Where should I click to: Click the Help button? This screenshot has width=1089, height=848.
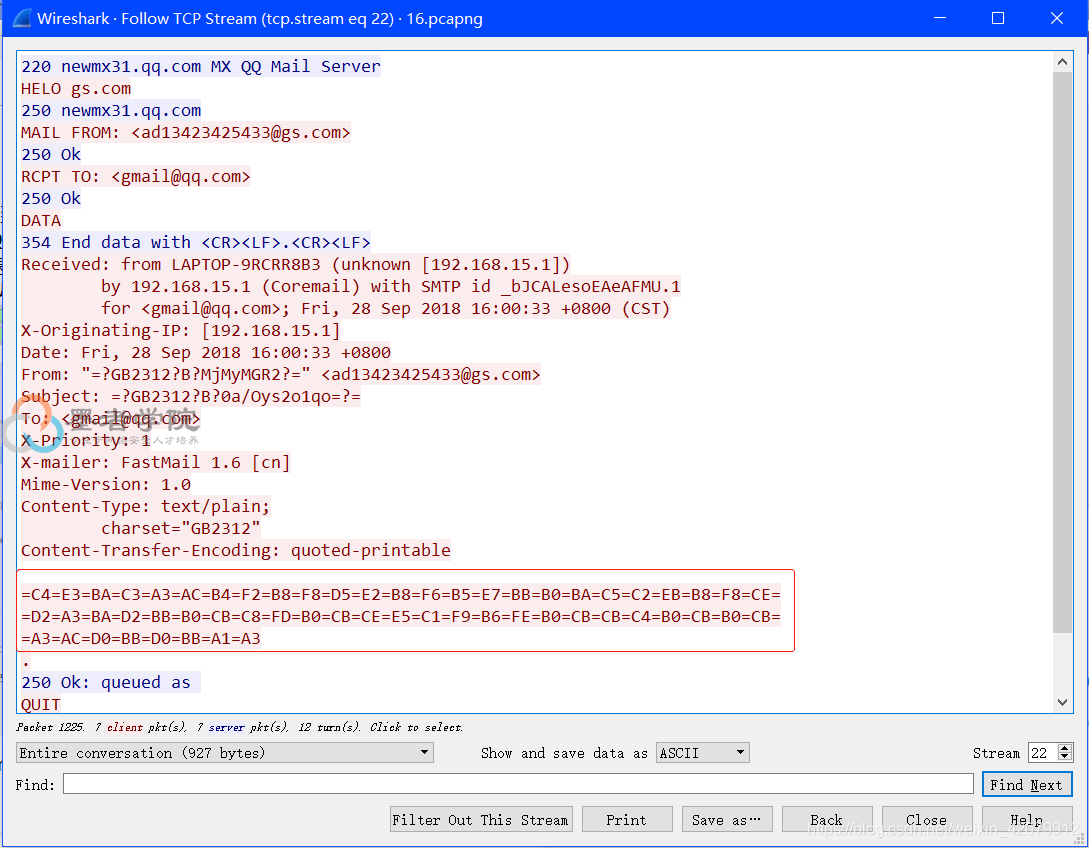[1026, 820]
